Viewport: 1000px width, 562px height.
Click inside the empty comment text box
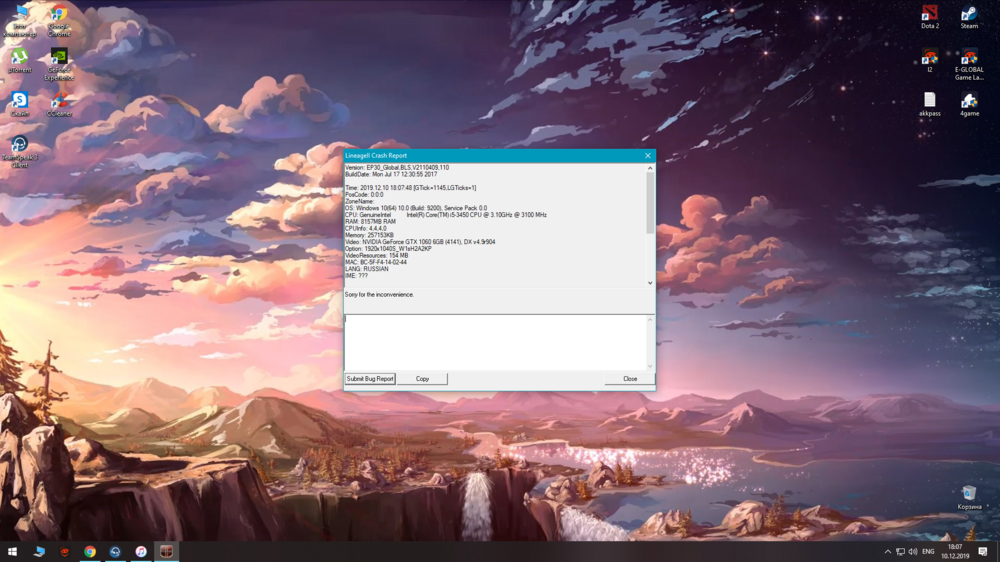pyautogui.click(x=496, y=342)
